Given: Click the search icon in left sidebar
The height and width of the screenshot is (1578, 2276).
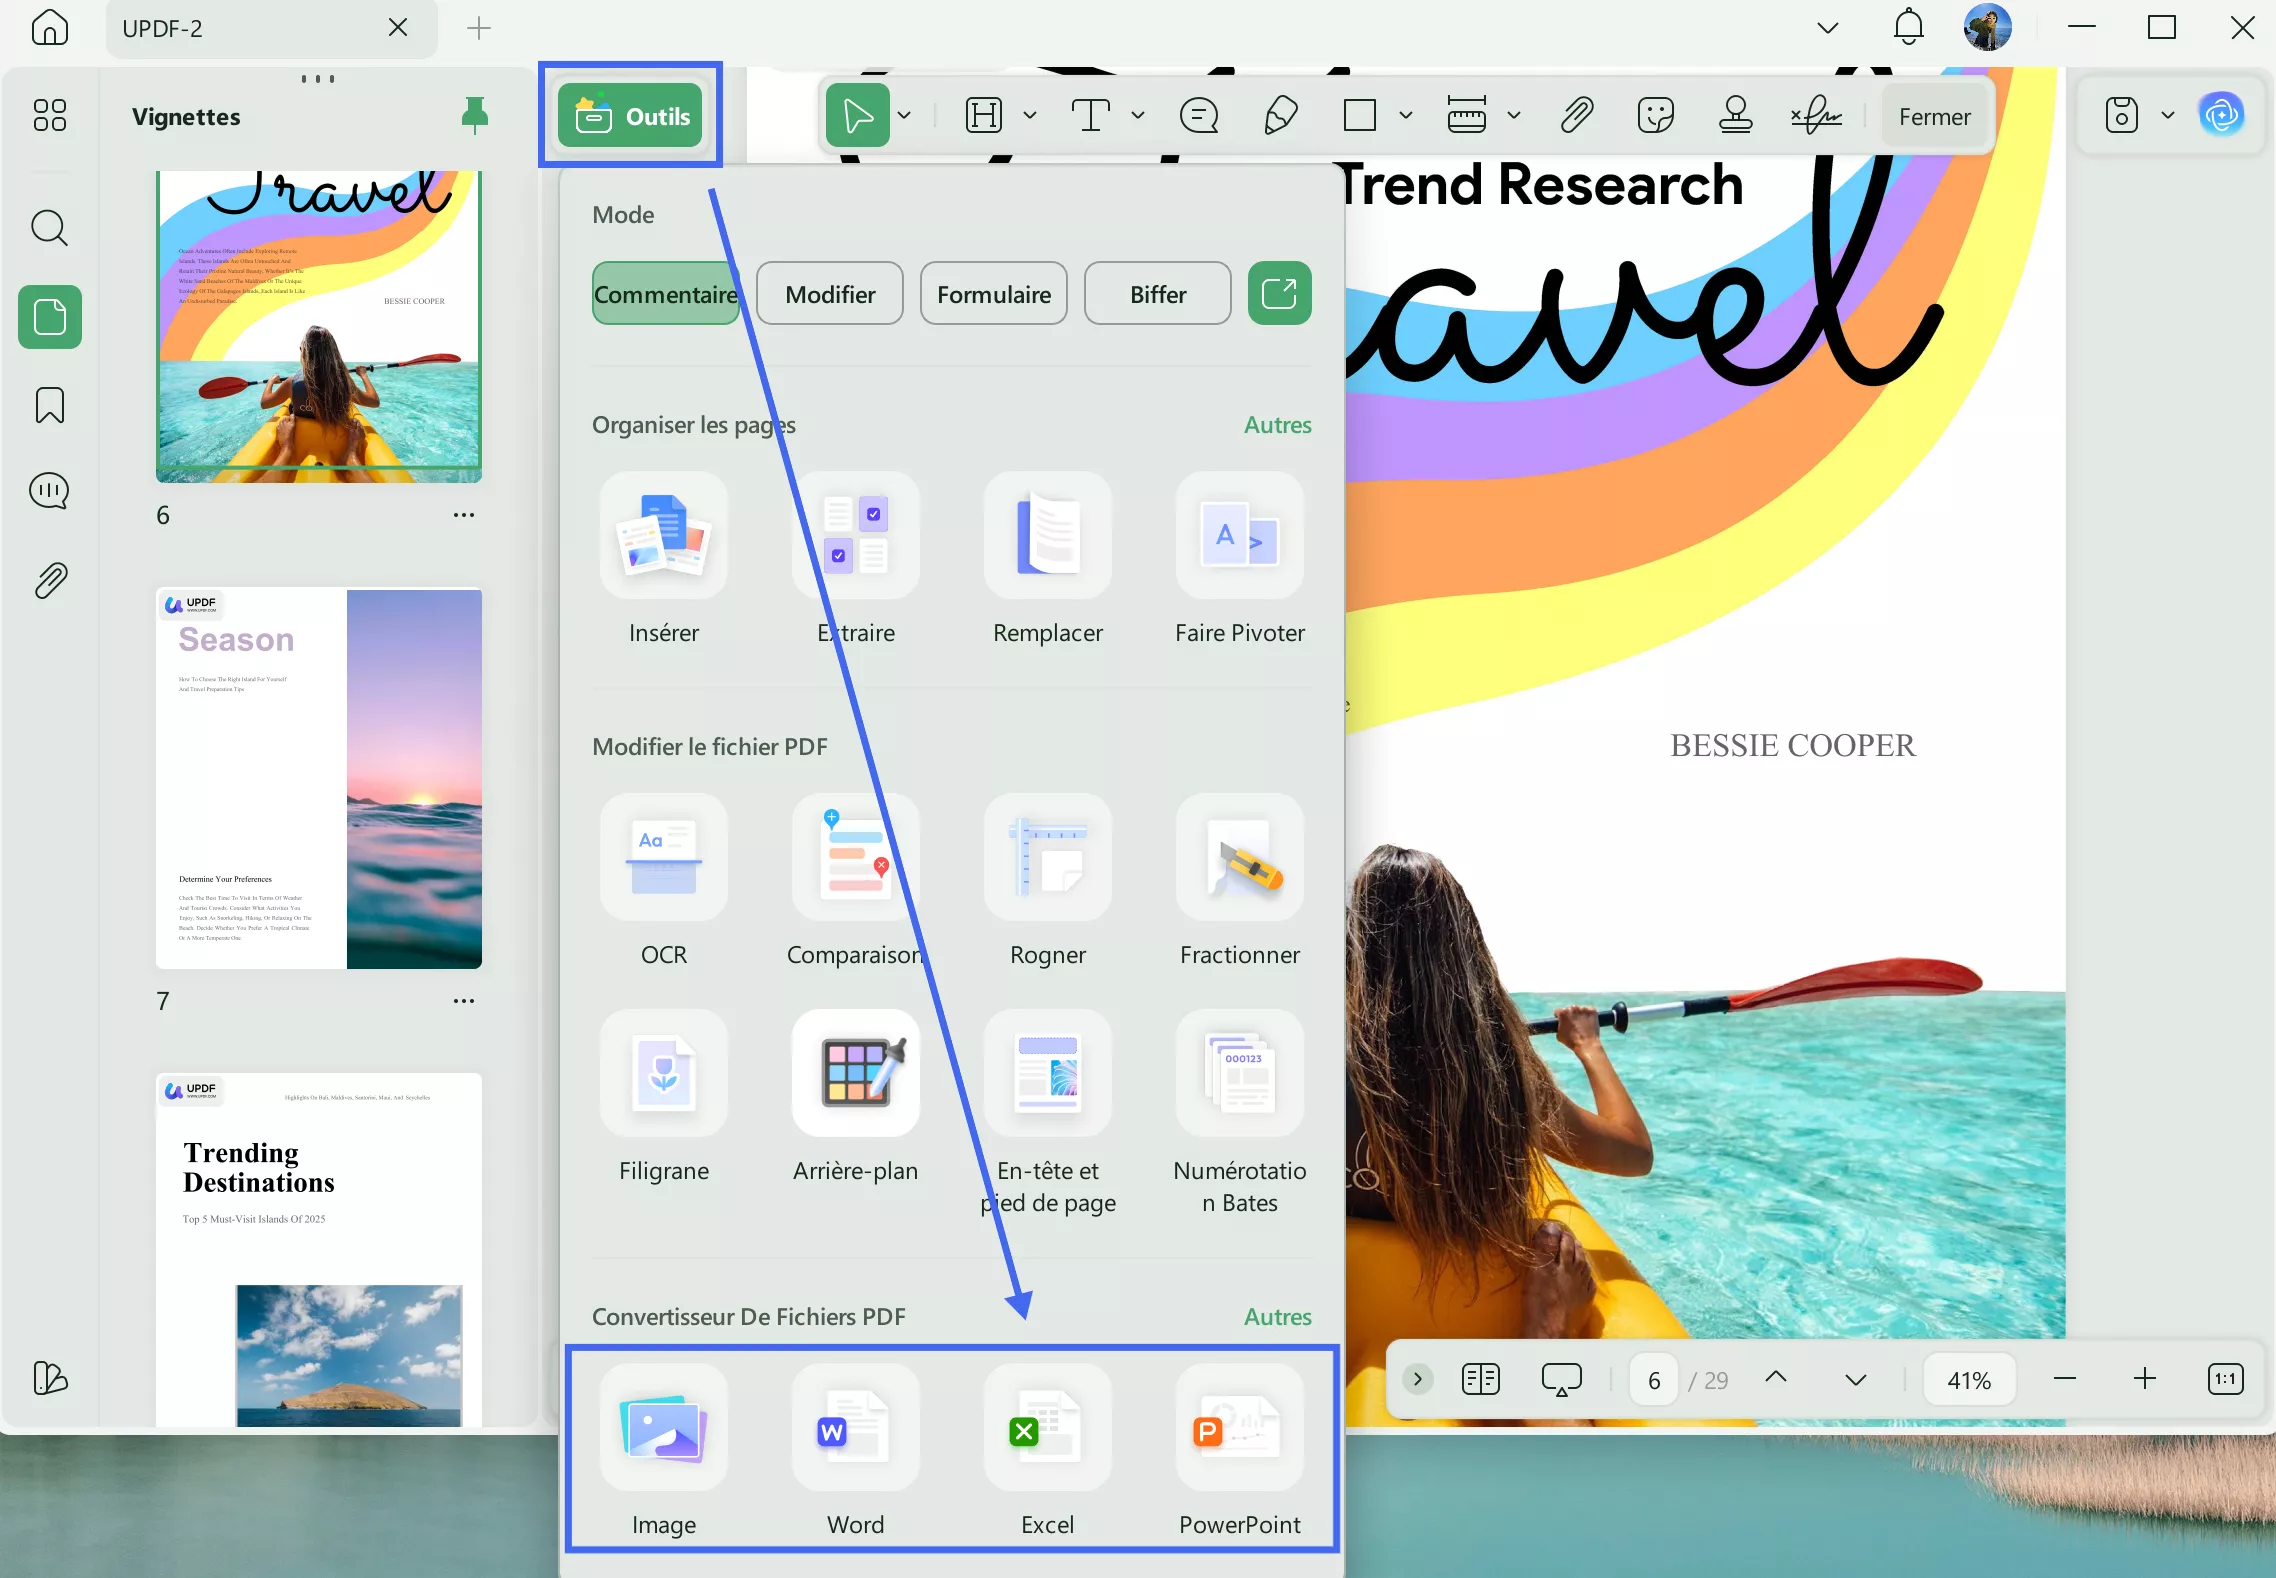Looking at the screenshot, I should coord(49,228).
